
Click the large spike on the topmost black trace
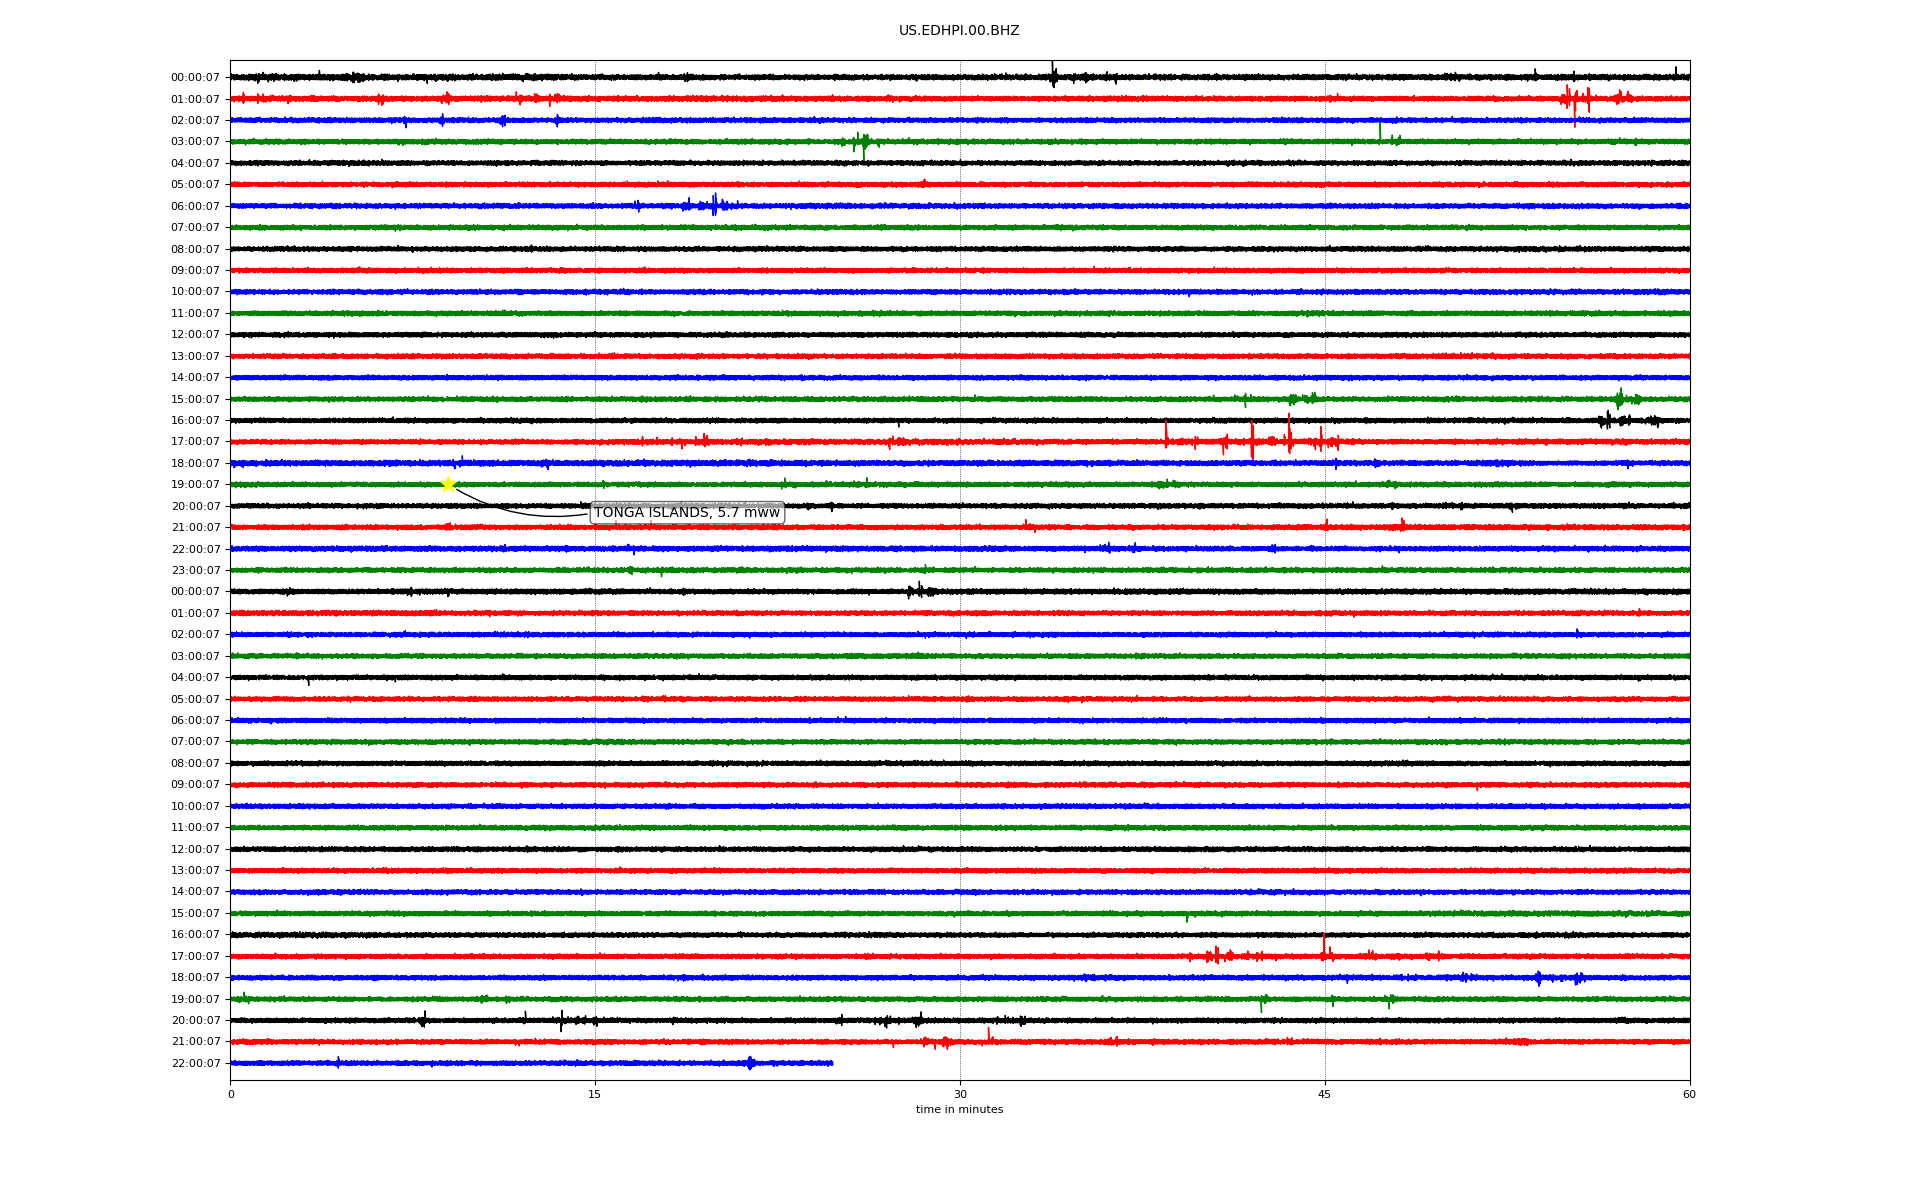click(x=1053, y=74)
